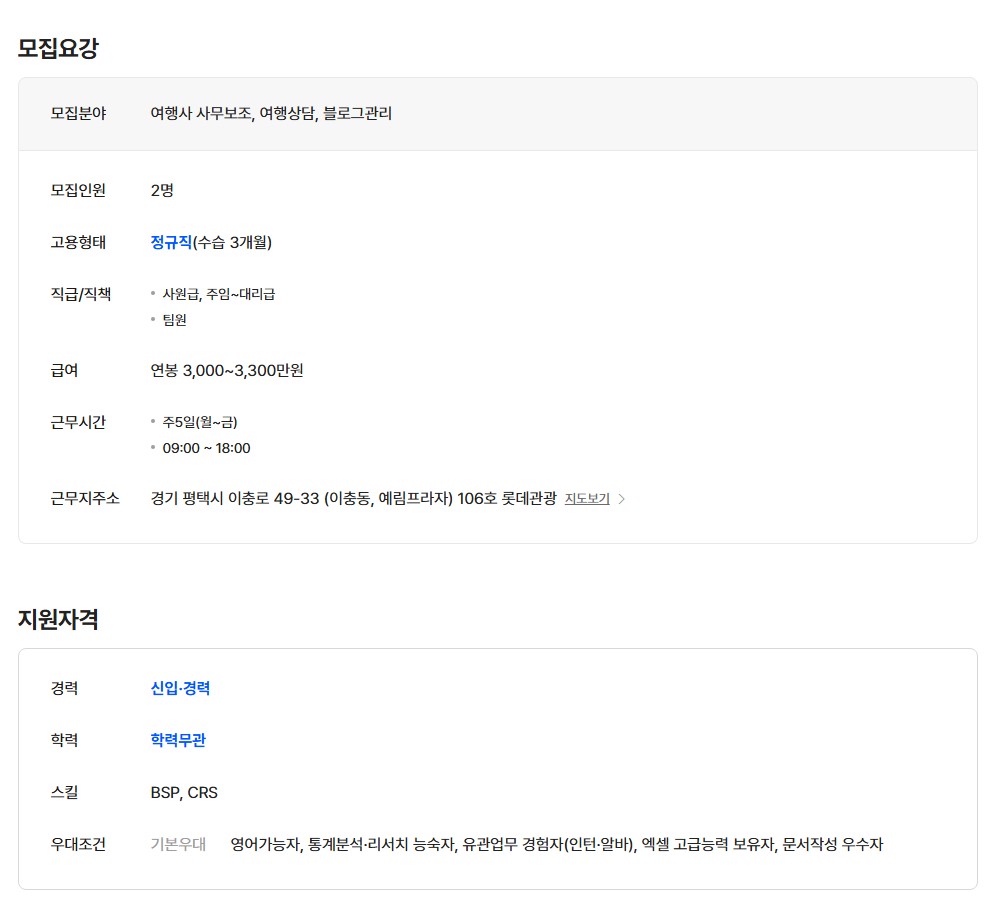Click the 팀원 role bullet entry
The height and width of the screenshot is (913, 1001).
coord(174,320)
